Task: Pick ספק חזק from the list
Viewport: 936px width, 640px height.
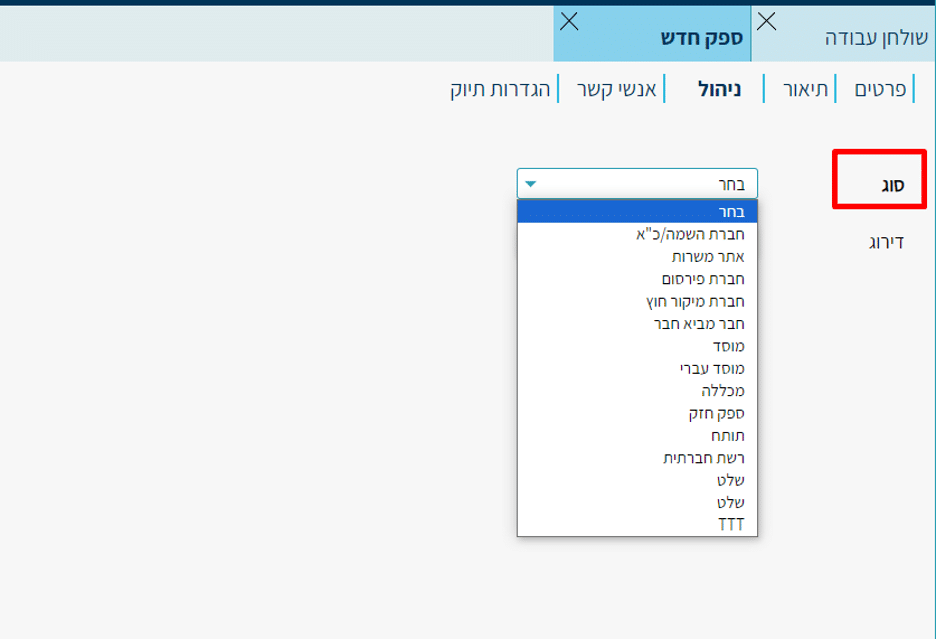Action: click(637, 413)
